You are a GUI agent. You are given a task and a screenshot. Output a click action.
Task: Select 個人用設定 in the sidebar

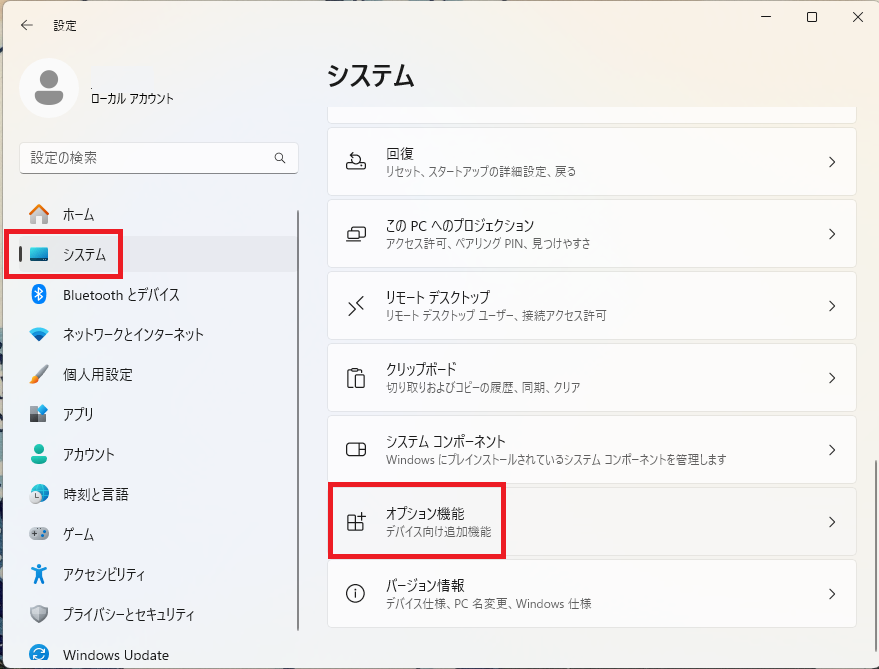(158, 375)
